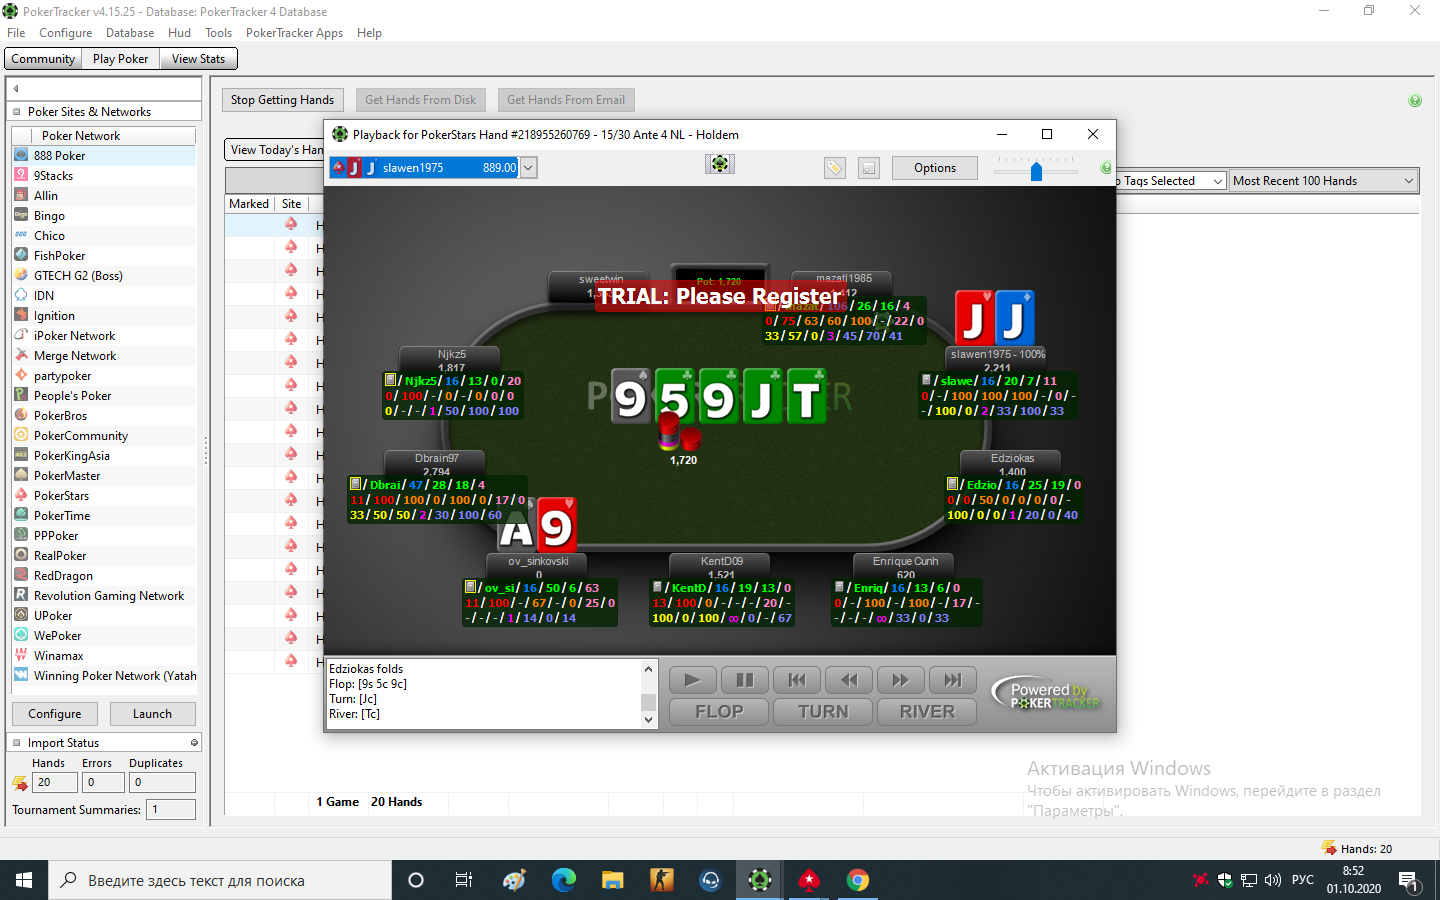Collapse Poker Sites & Networks section
Image resolution: width=1440 pixels, height=900 pixels.
click(x=17, y=112)
